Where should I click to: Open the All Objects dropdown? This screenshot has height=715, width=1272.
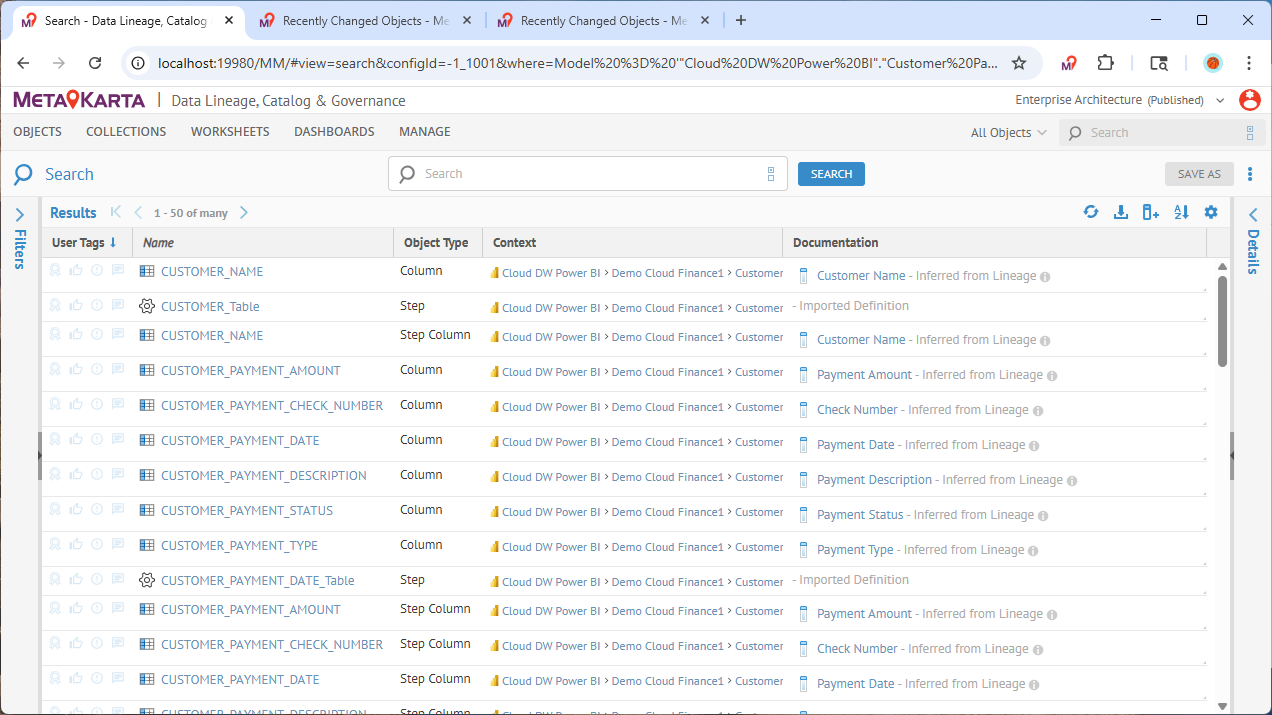1008,133
